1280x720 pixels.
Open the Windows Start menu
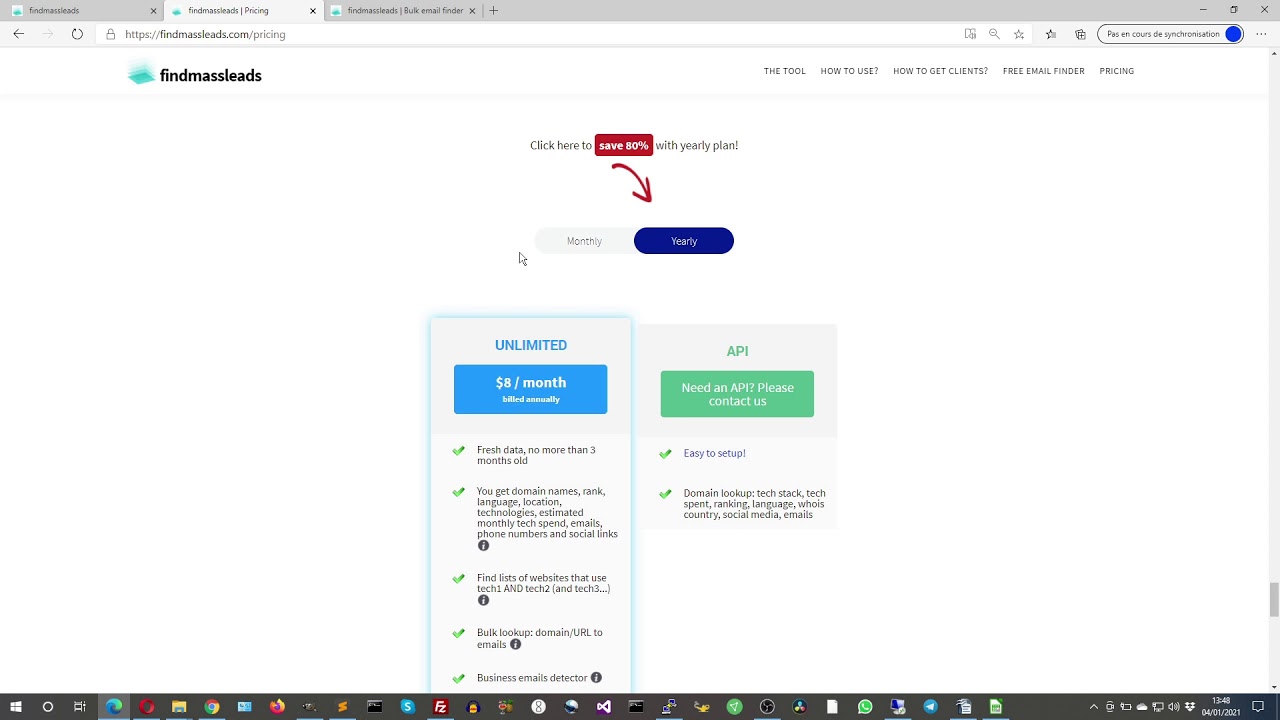pyautogui.click(x=15, y=707)
